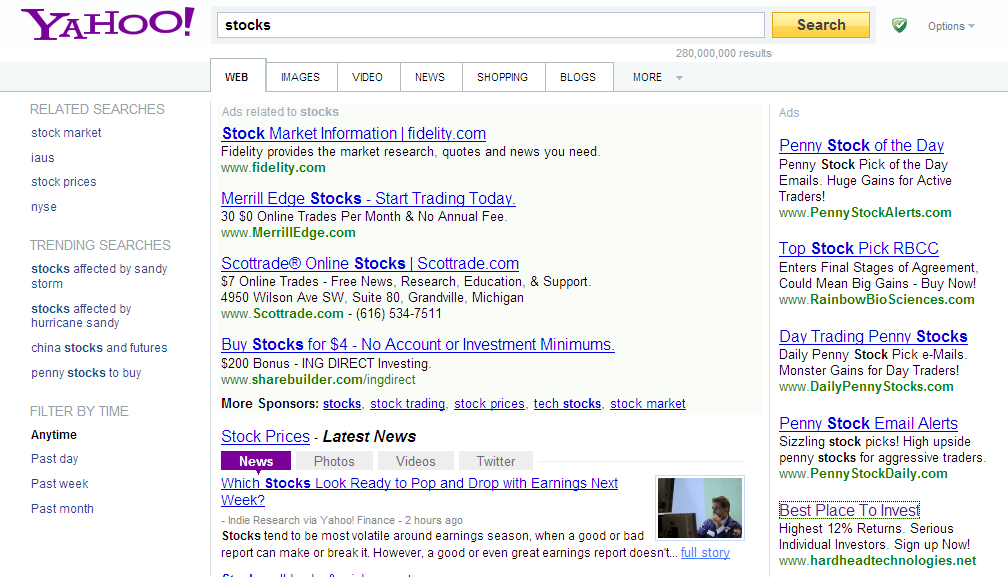Switch to the NEWS search tab
The image size is (1008, 577).
point(430,77)
